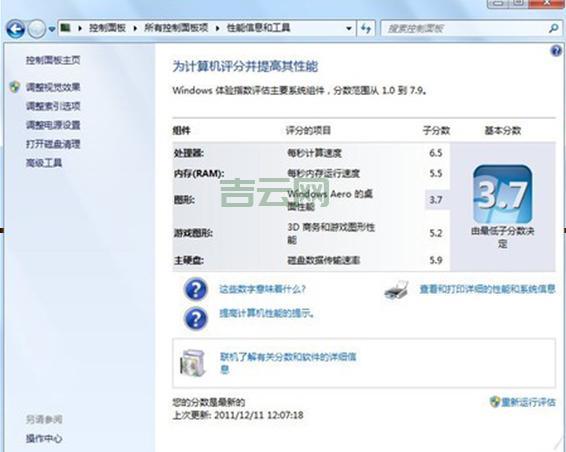The width and height of the screenshot is (566, 452).
Task: Click the greyed forward navigation arrow
Action: [36, 29]
